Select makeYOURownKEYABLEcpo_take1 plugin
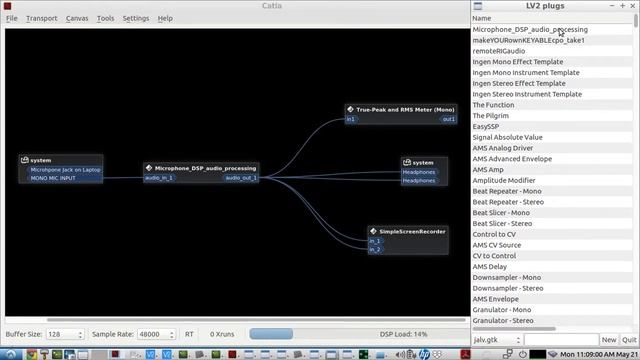Image resolution: width=640 pixels, height=360 pixels. tap(552, 40)
